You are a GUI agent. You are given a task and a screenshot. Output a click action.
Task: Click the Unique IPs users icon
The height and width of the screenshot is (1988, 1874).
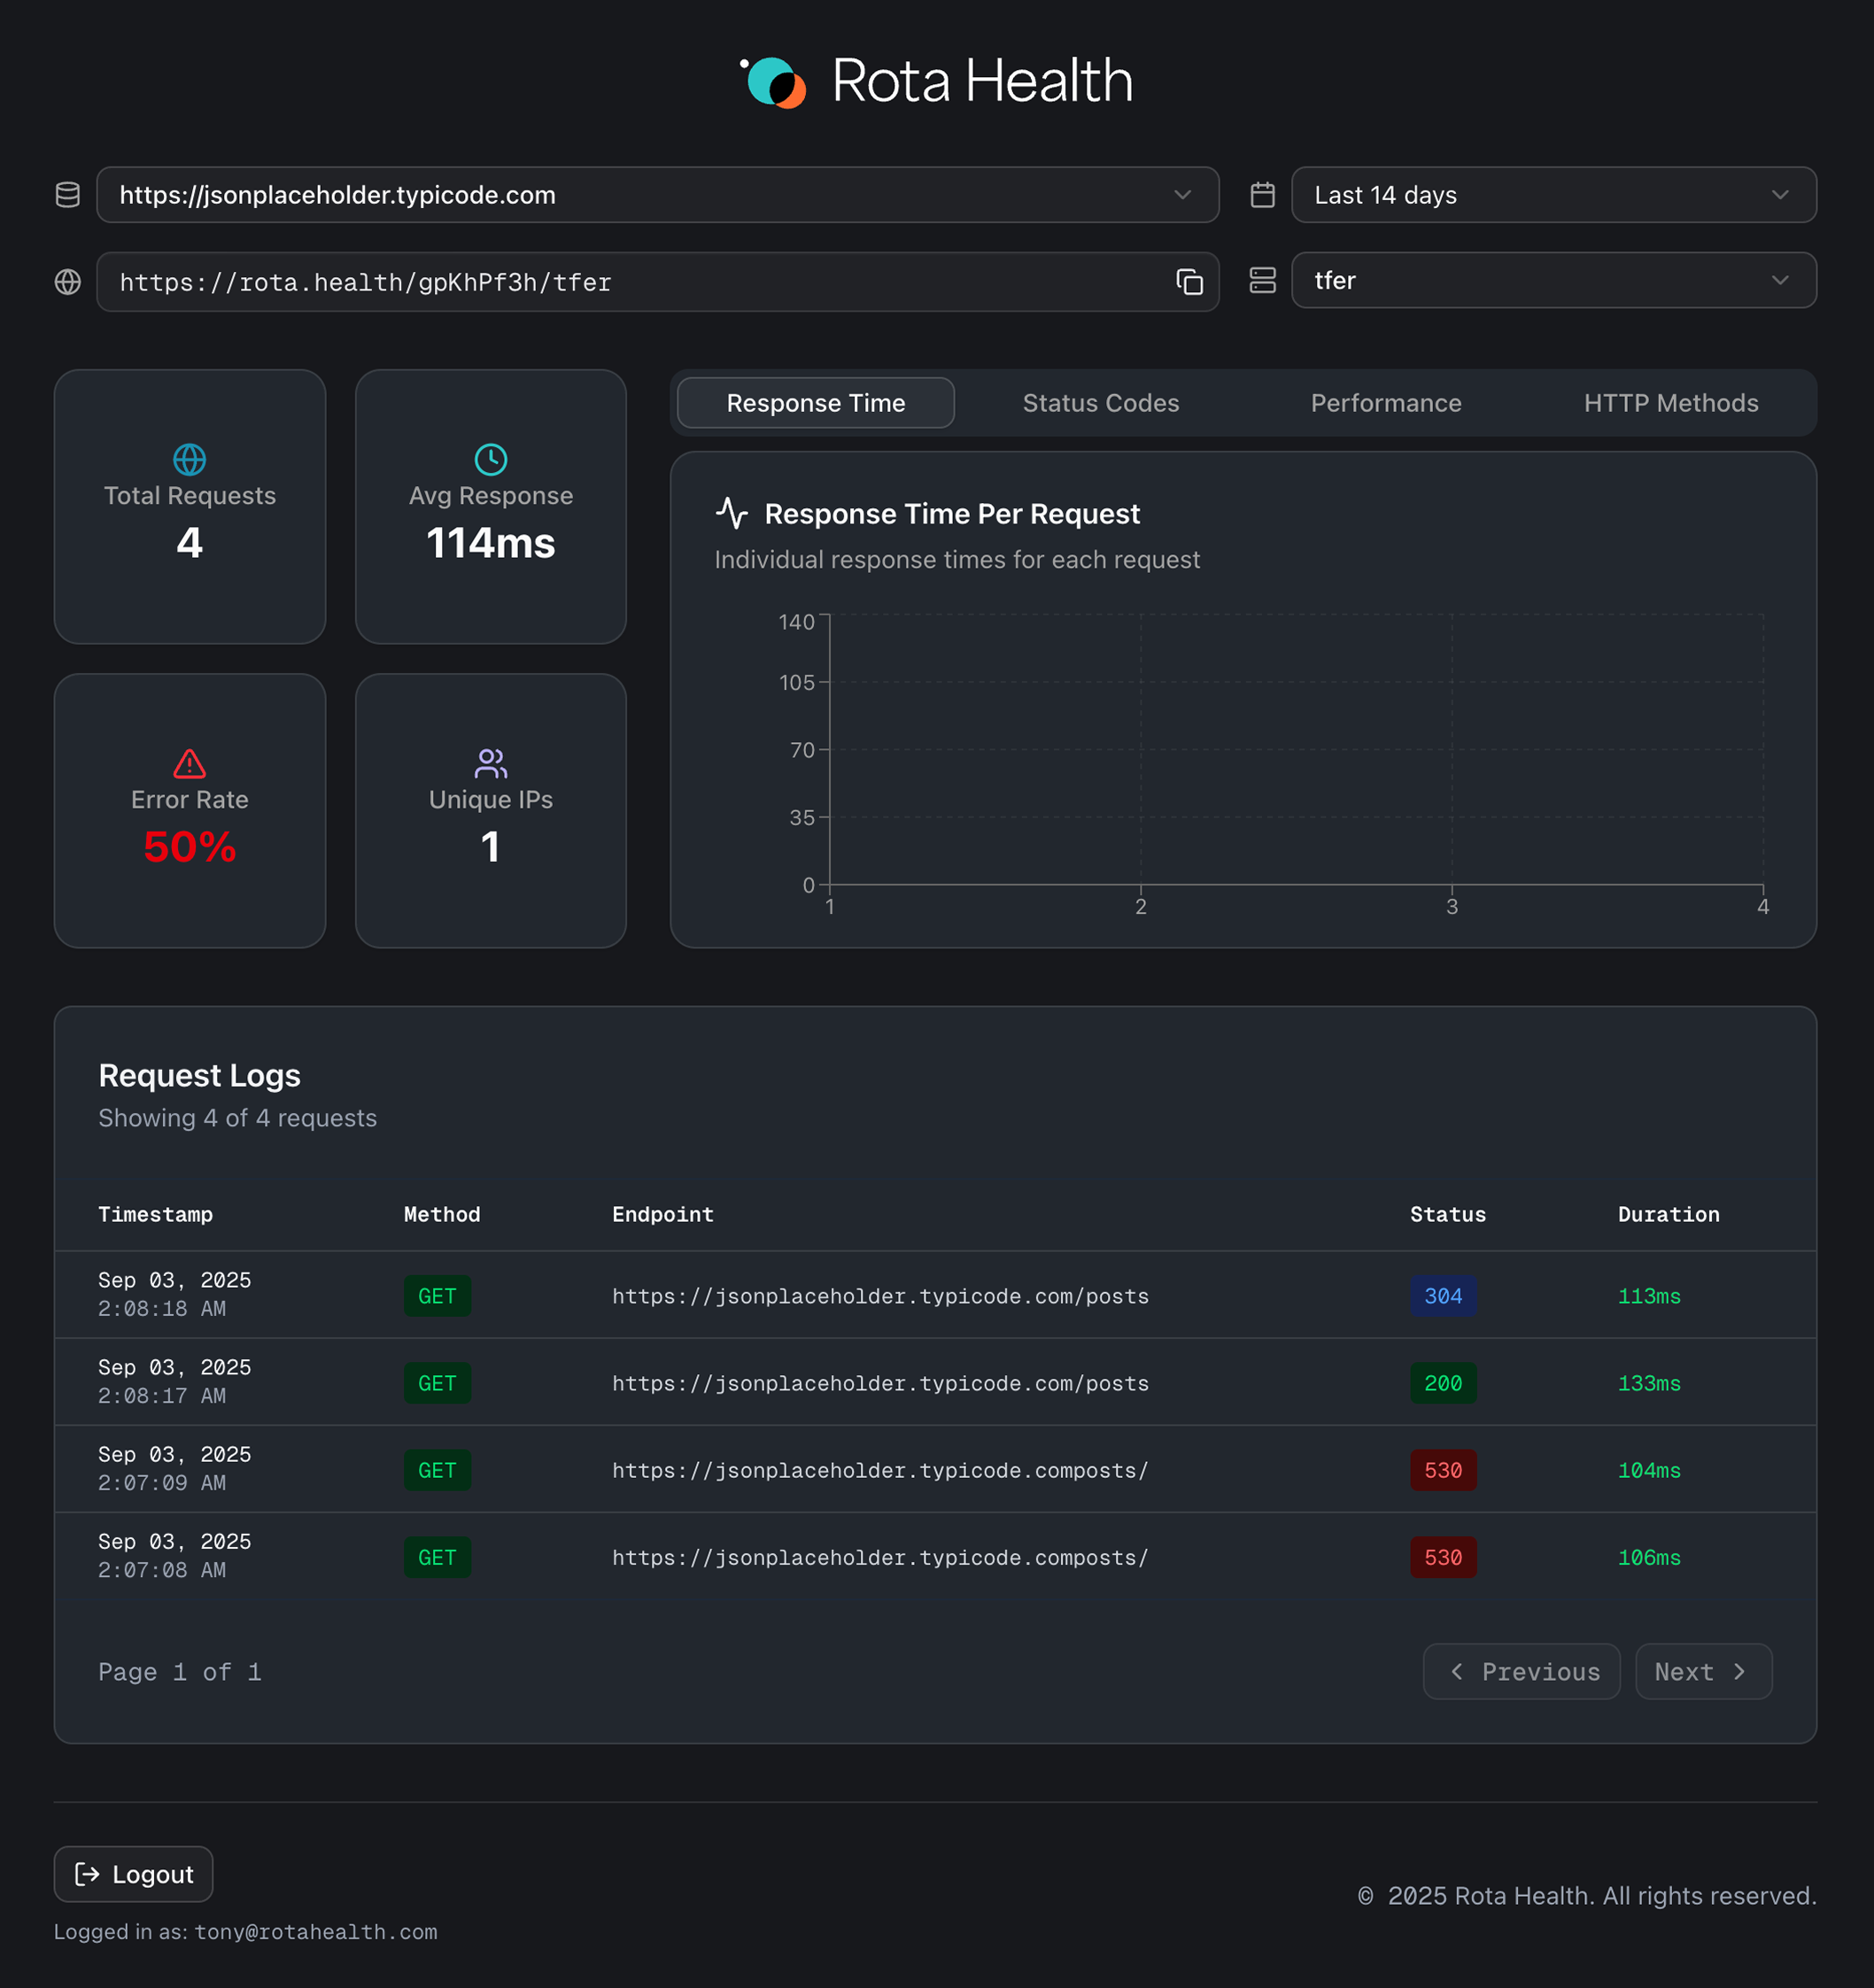click(x=490, y=763)
